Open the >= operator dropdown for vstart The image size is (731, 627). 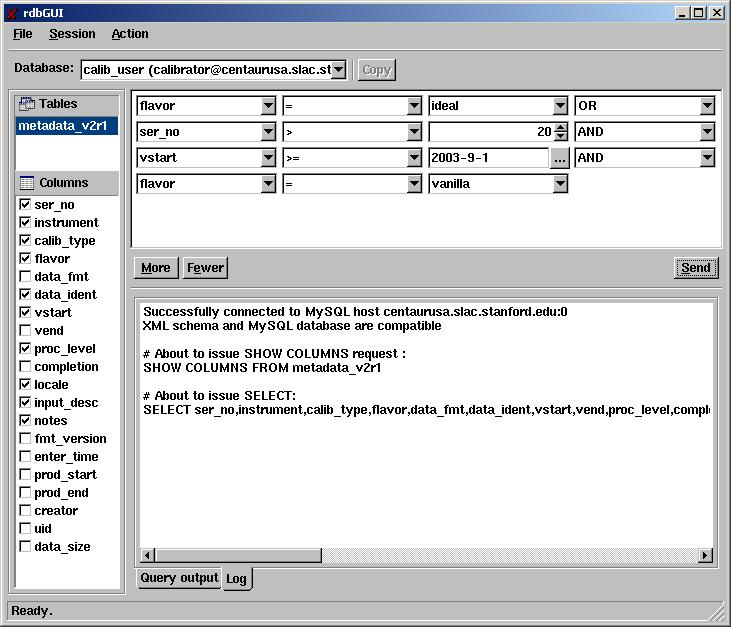414,158
